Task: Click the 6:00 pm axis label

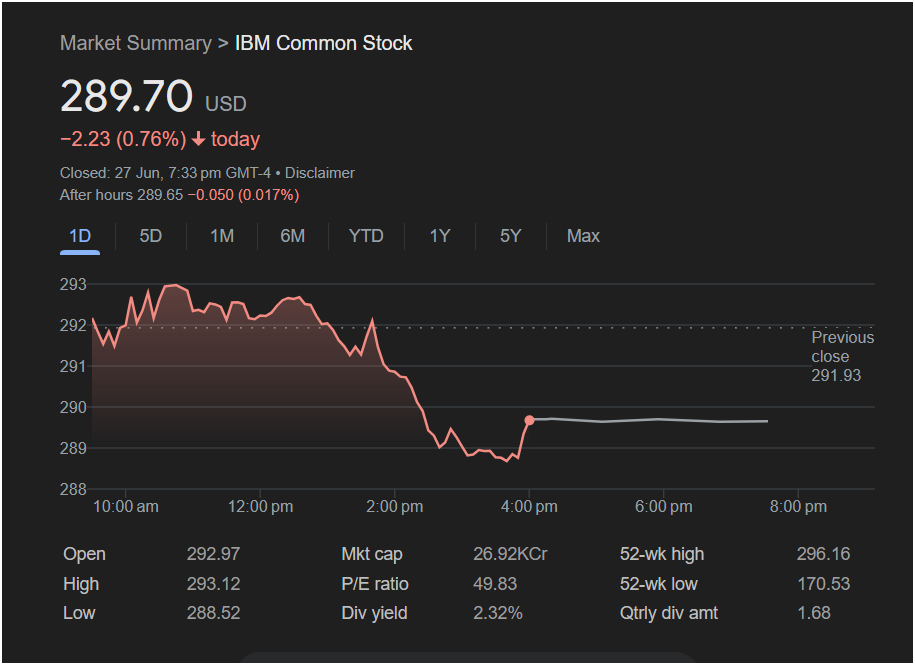Action: 663,506
